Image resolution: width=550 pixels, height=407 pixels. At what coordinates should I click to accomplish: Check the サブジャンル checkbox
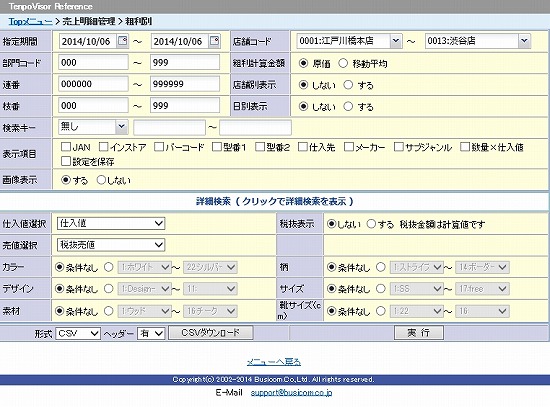(x=398, y=147)
